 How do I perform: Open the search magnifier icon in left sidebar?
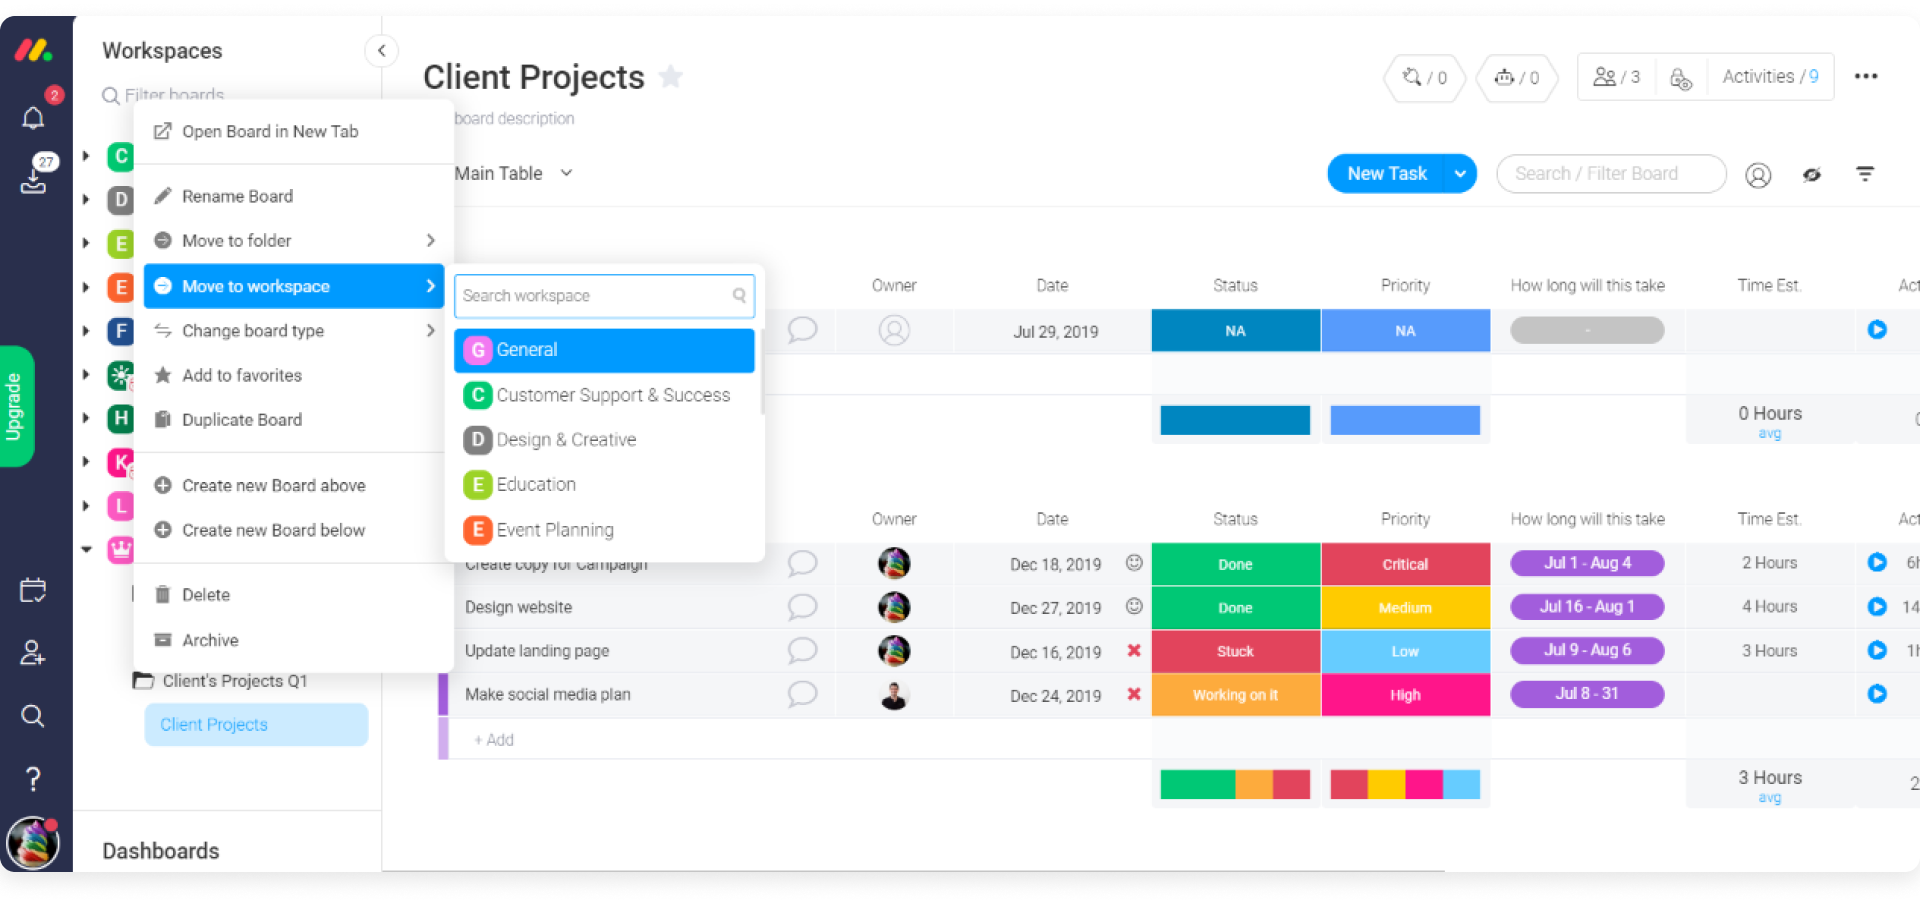pyautogui.click(x=33, y=716)
